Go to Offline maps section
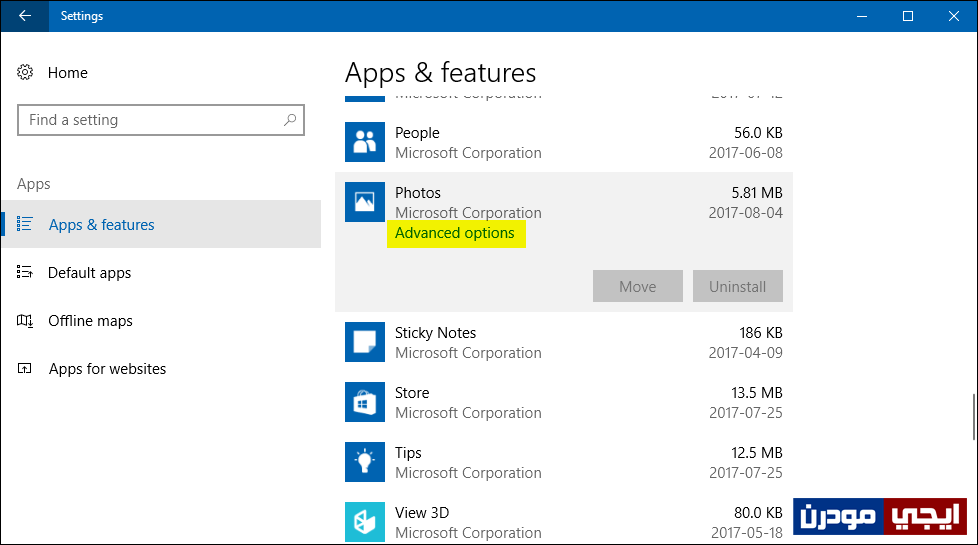978x545 pixels. 90,321
